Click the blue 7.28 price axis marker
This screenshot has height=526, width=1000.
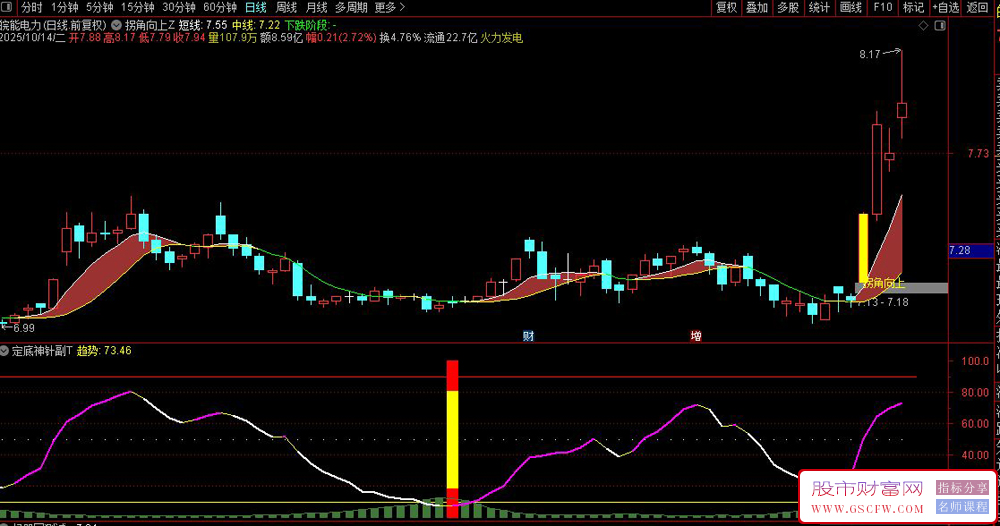(x=970, y=251)
